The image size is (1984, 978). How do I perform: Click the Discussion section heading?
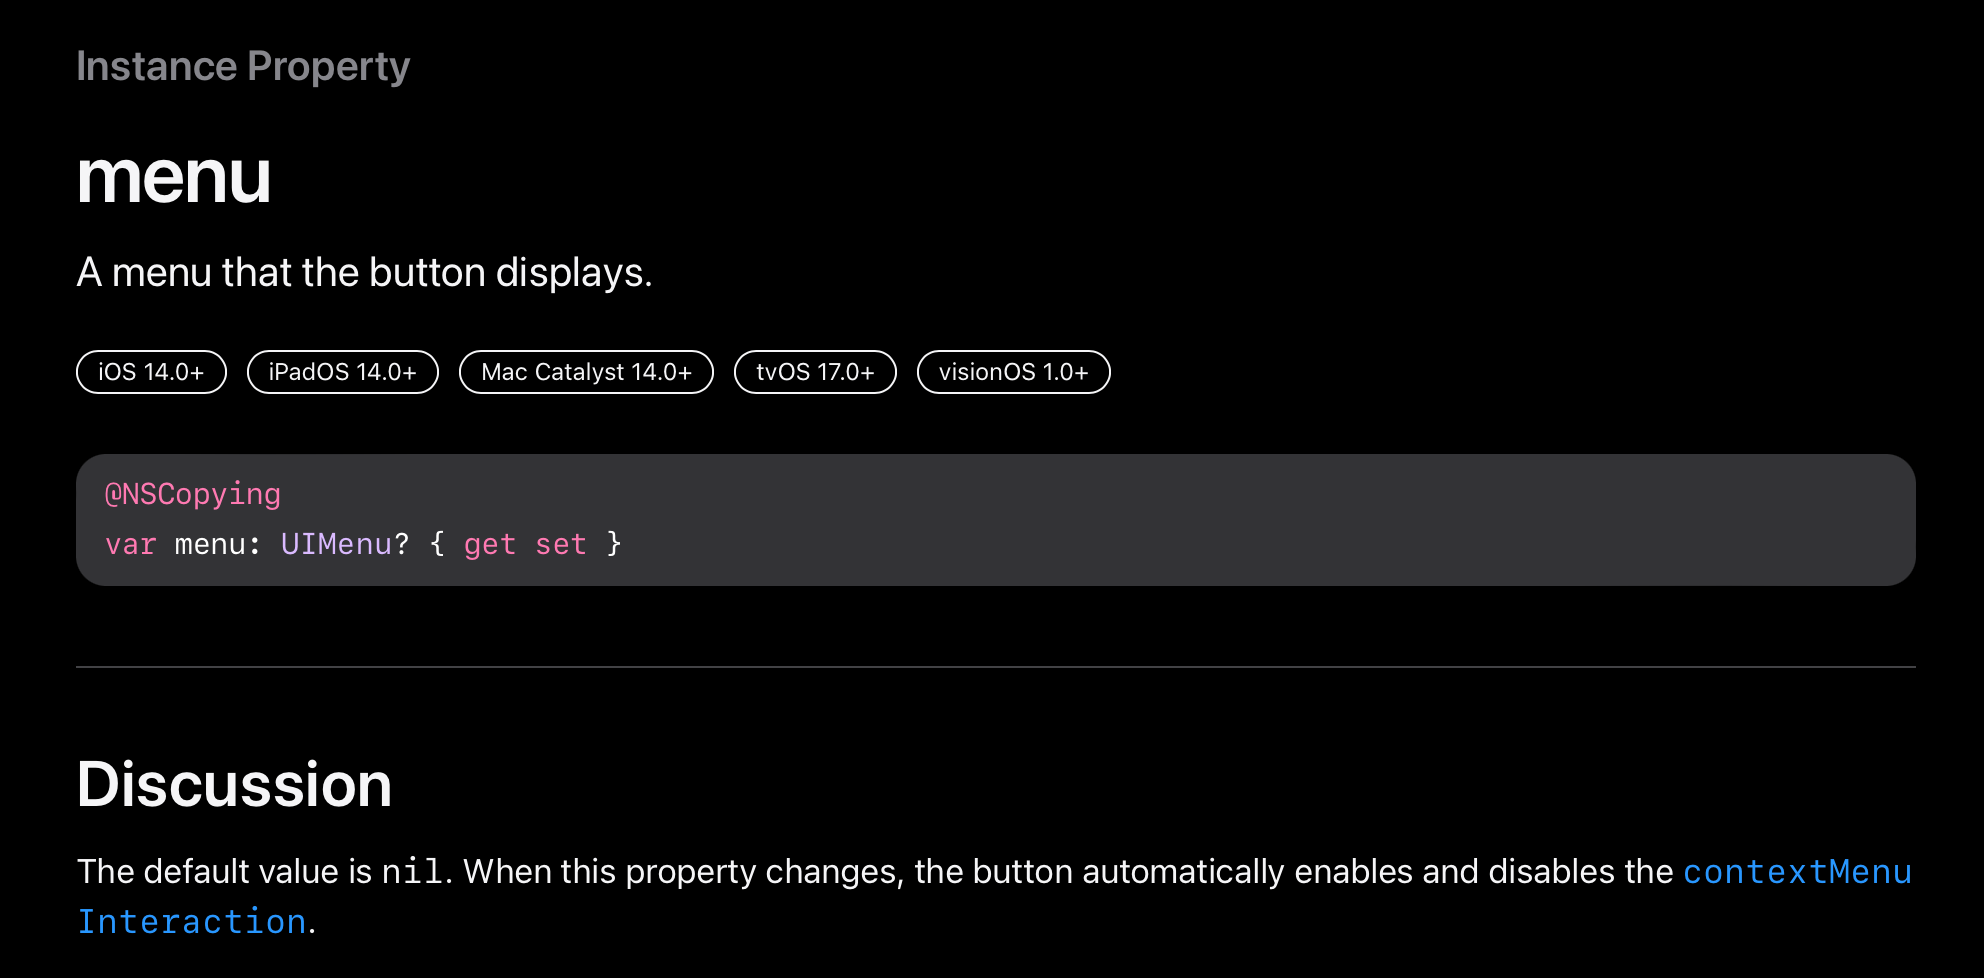click(x=234, y=784)
